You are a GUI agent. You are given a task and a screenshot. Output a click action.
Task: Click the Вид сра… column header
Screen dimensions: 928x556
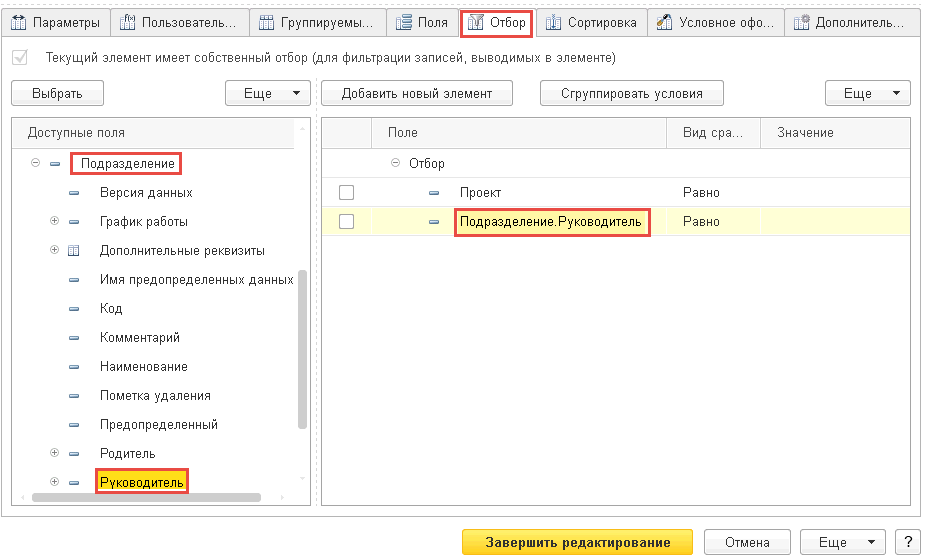(x=713, y=133)
